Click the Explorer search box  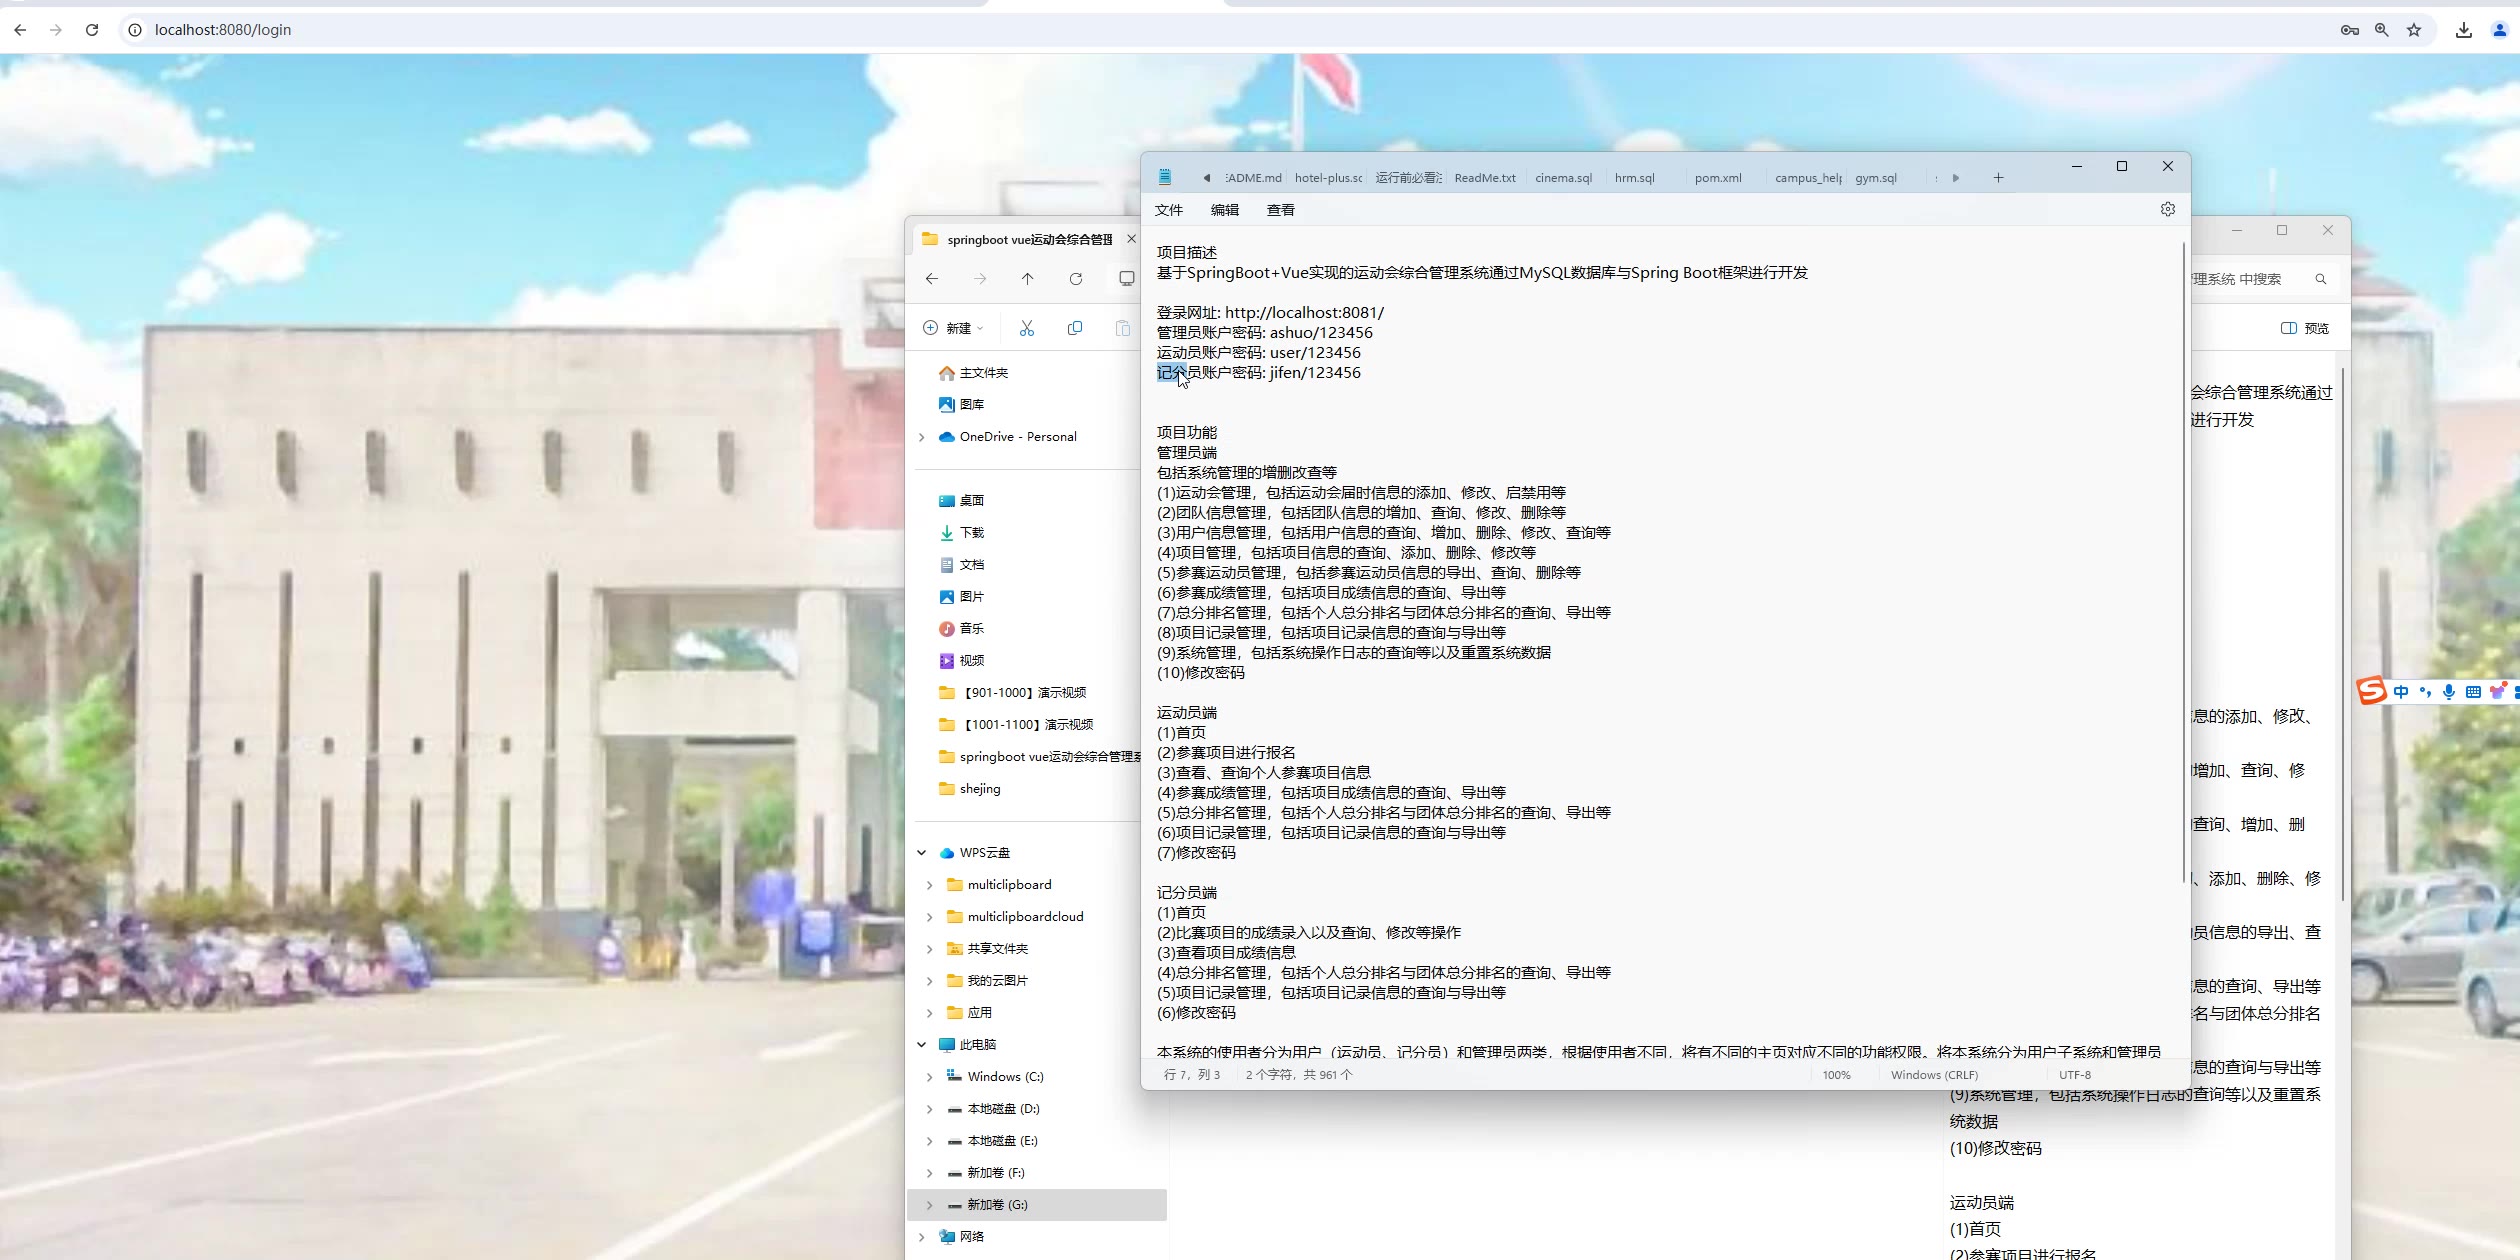tap(2260, 279)
